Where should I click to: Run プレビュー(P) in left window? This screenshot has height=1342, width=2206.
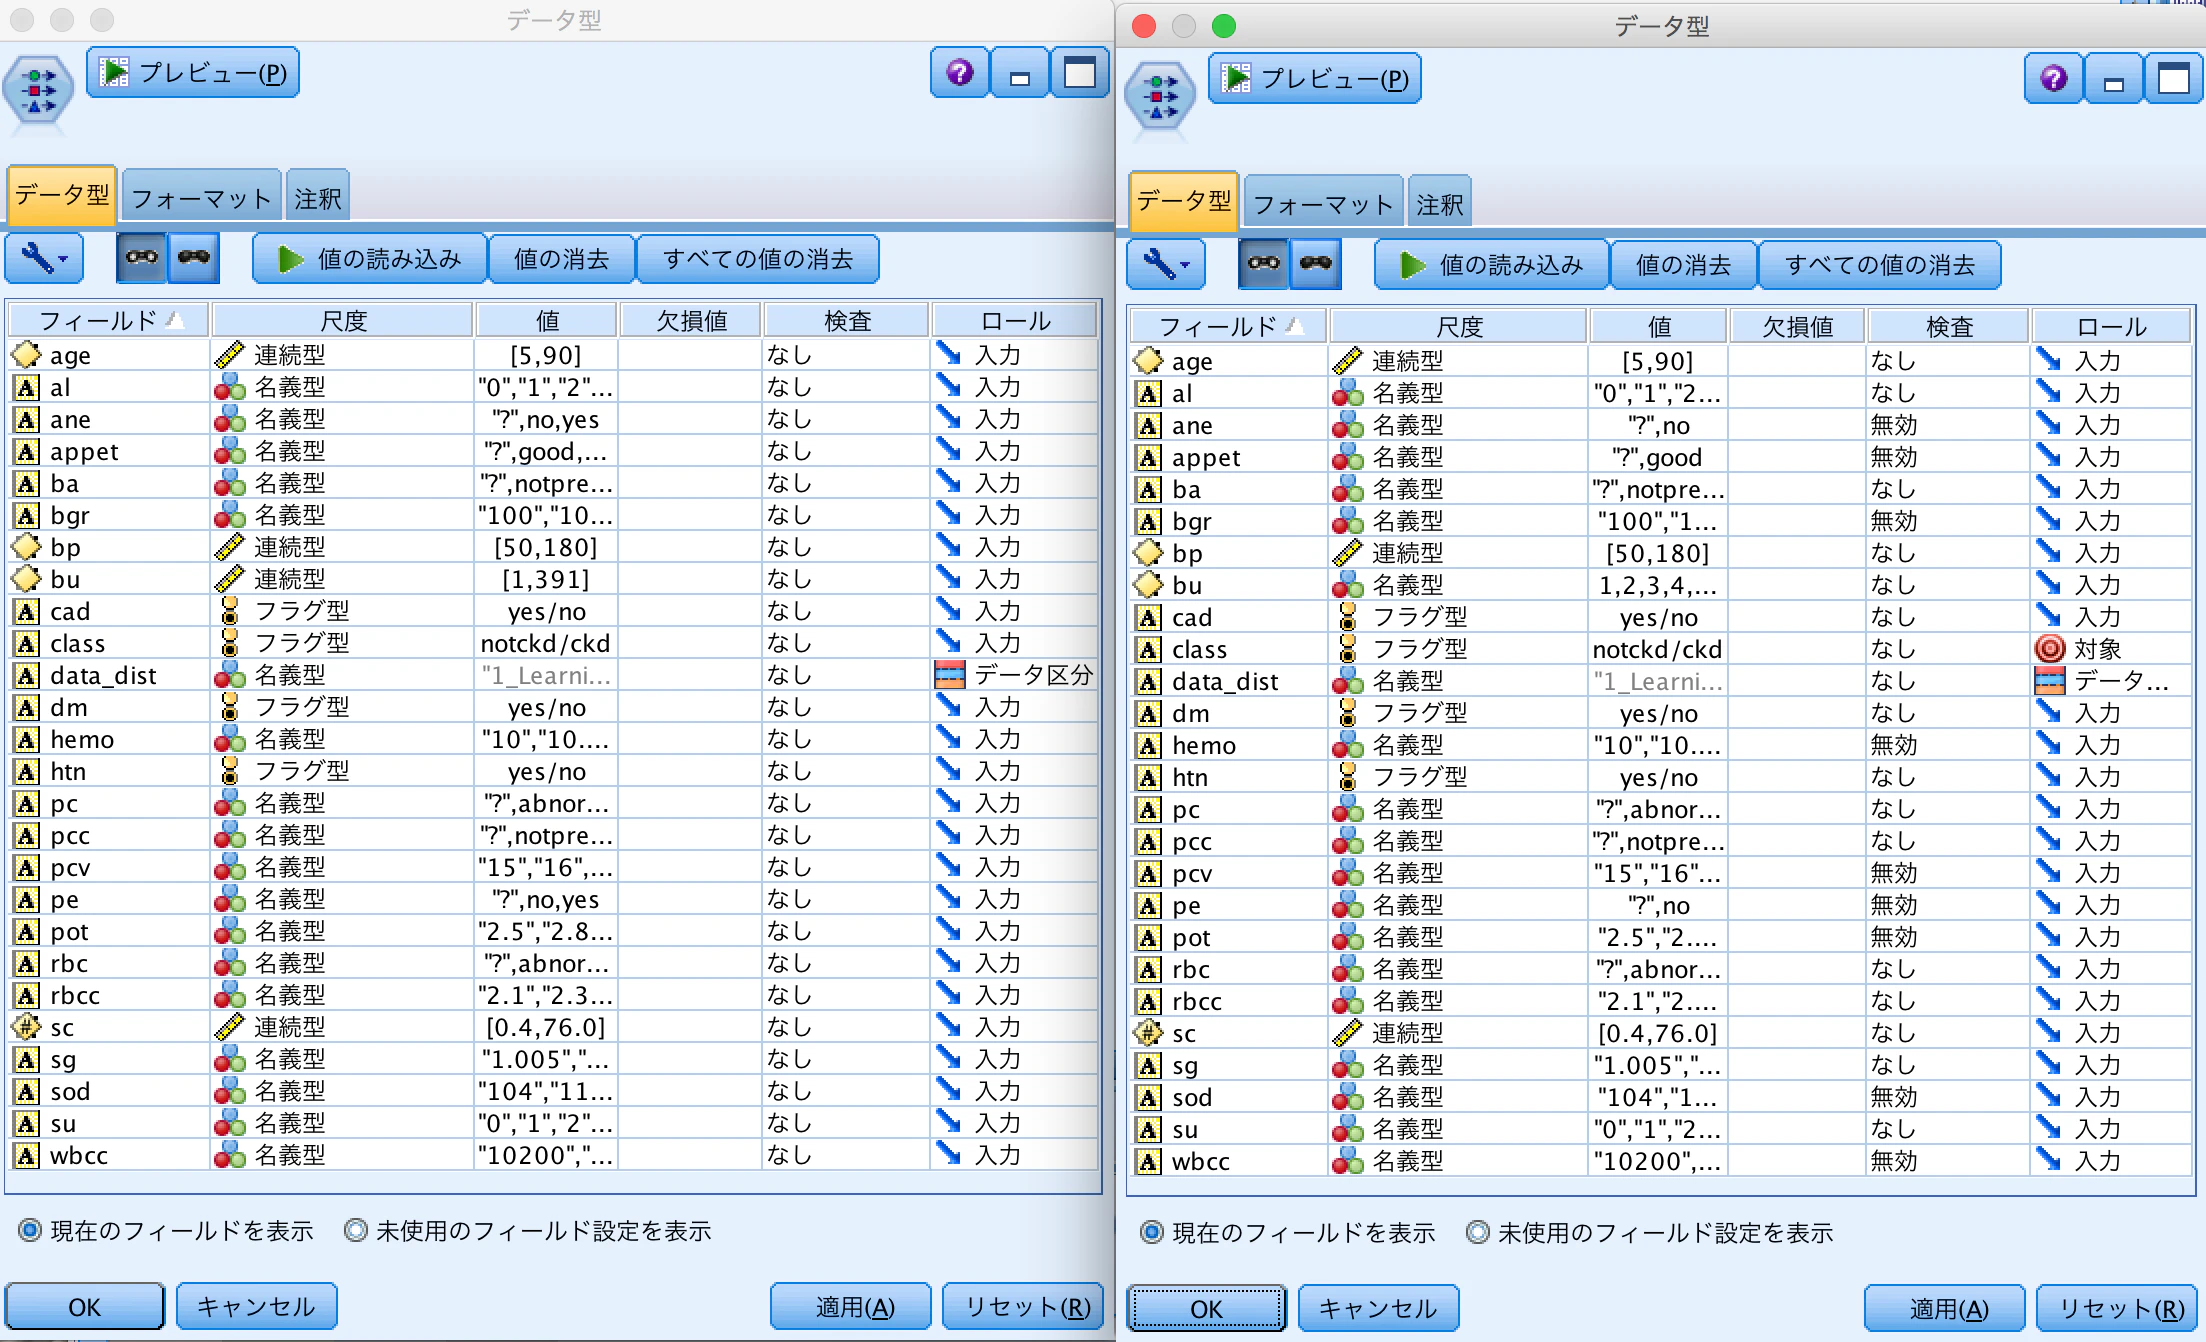click(x=193, y=73)
